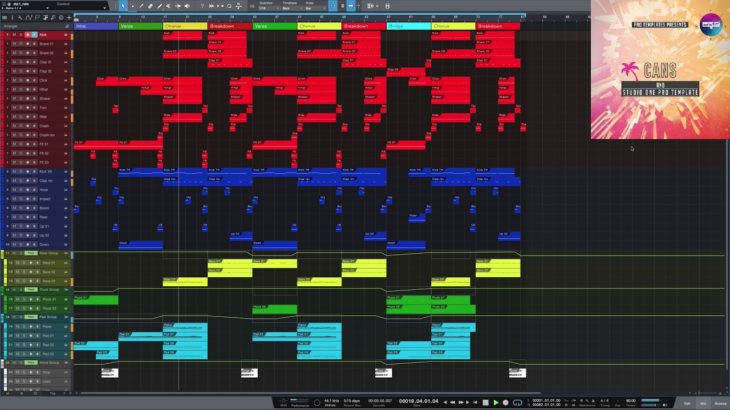The width and height of the screenshot is (730, 410).
Task: Open the Edit panel button
Action: [687, 403]
